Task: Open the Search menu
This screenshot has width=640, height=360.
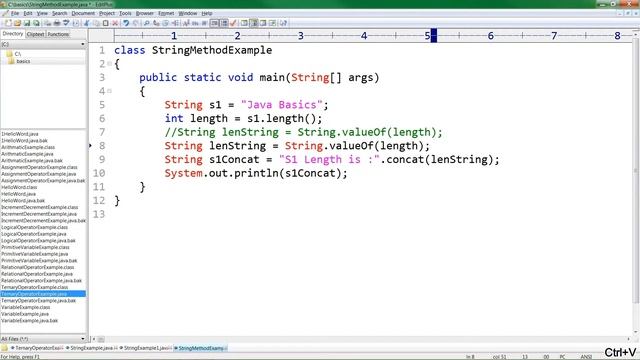Action: [x=59, y=13]
